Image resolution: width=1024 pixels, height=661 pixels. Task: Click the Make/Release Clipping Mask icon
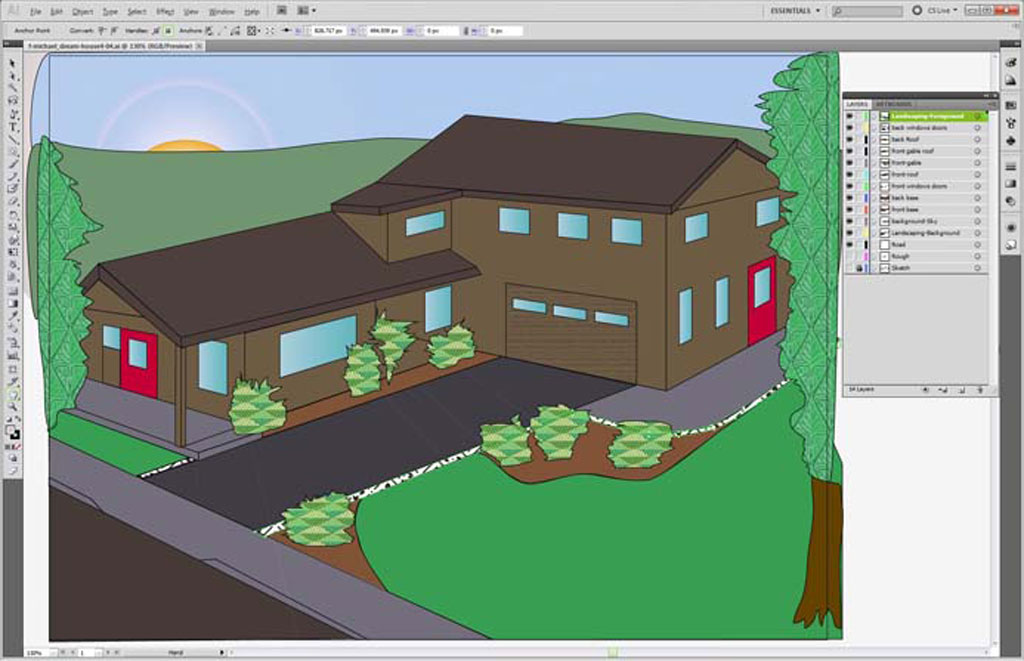coord(925,389)
